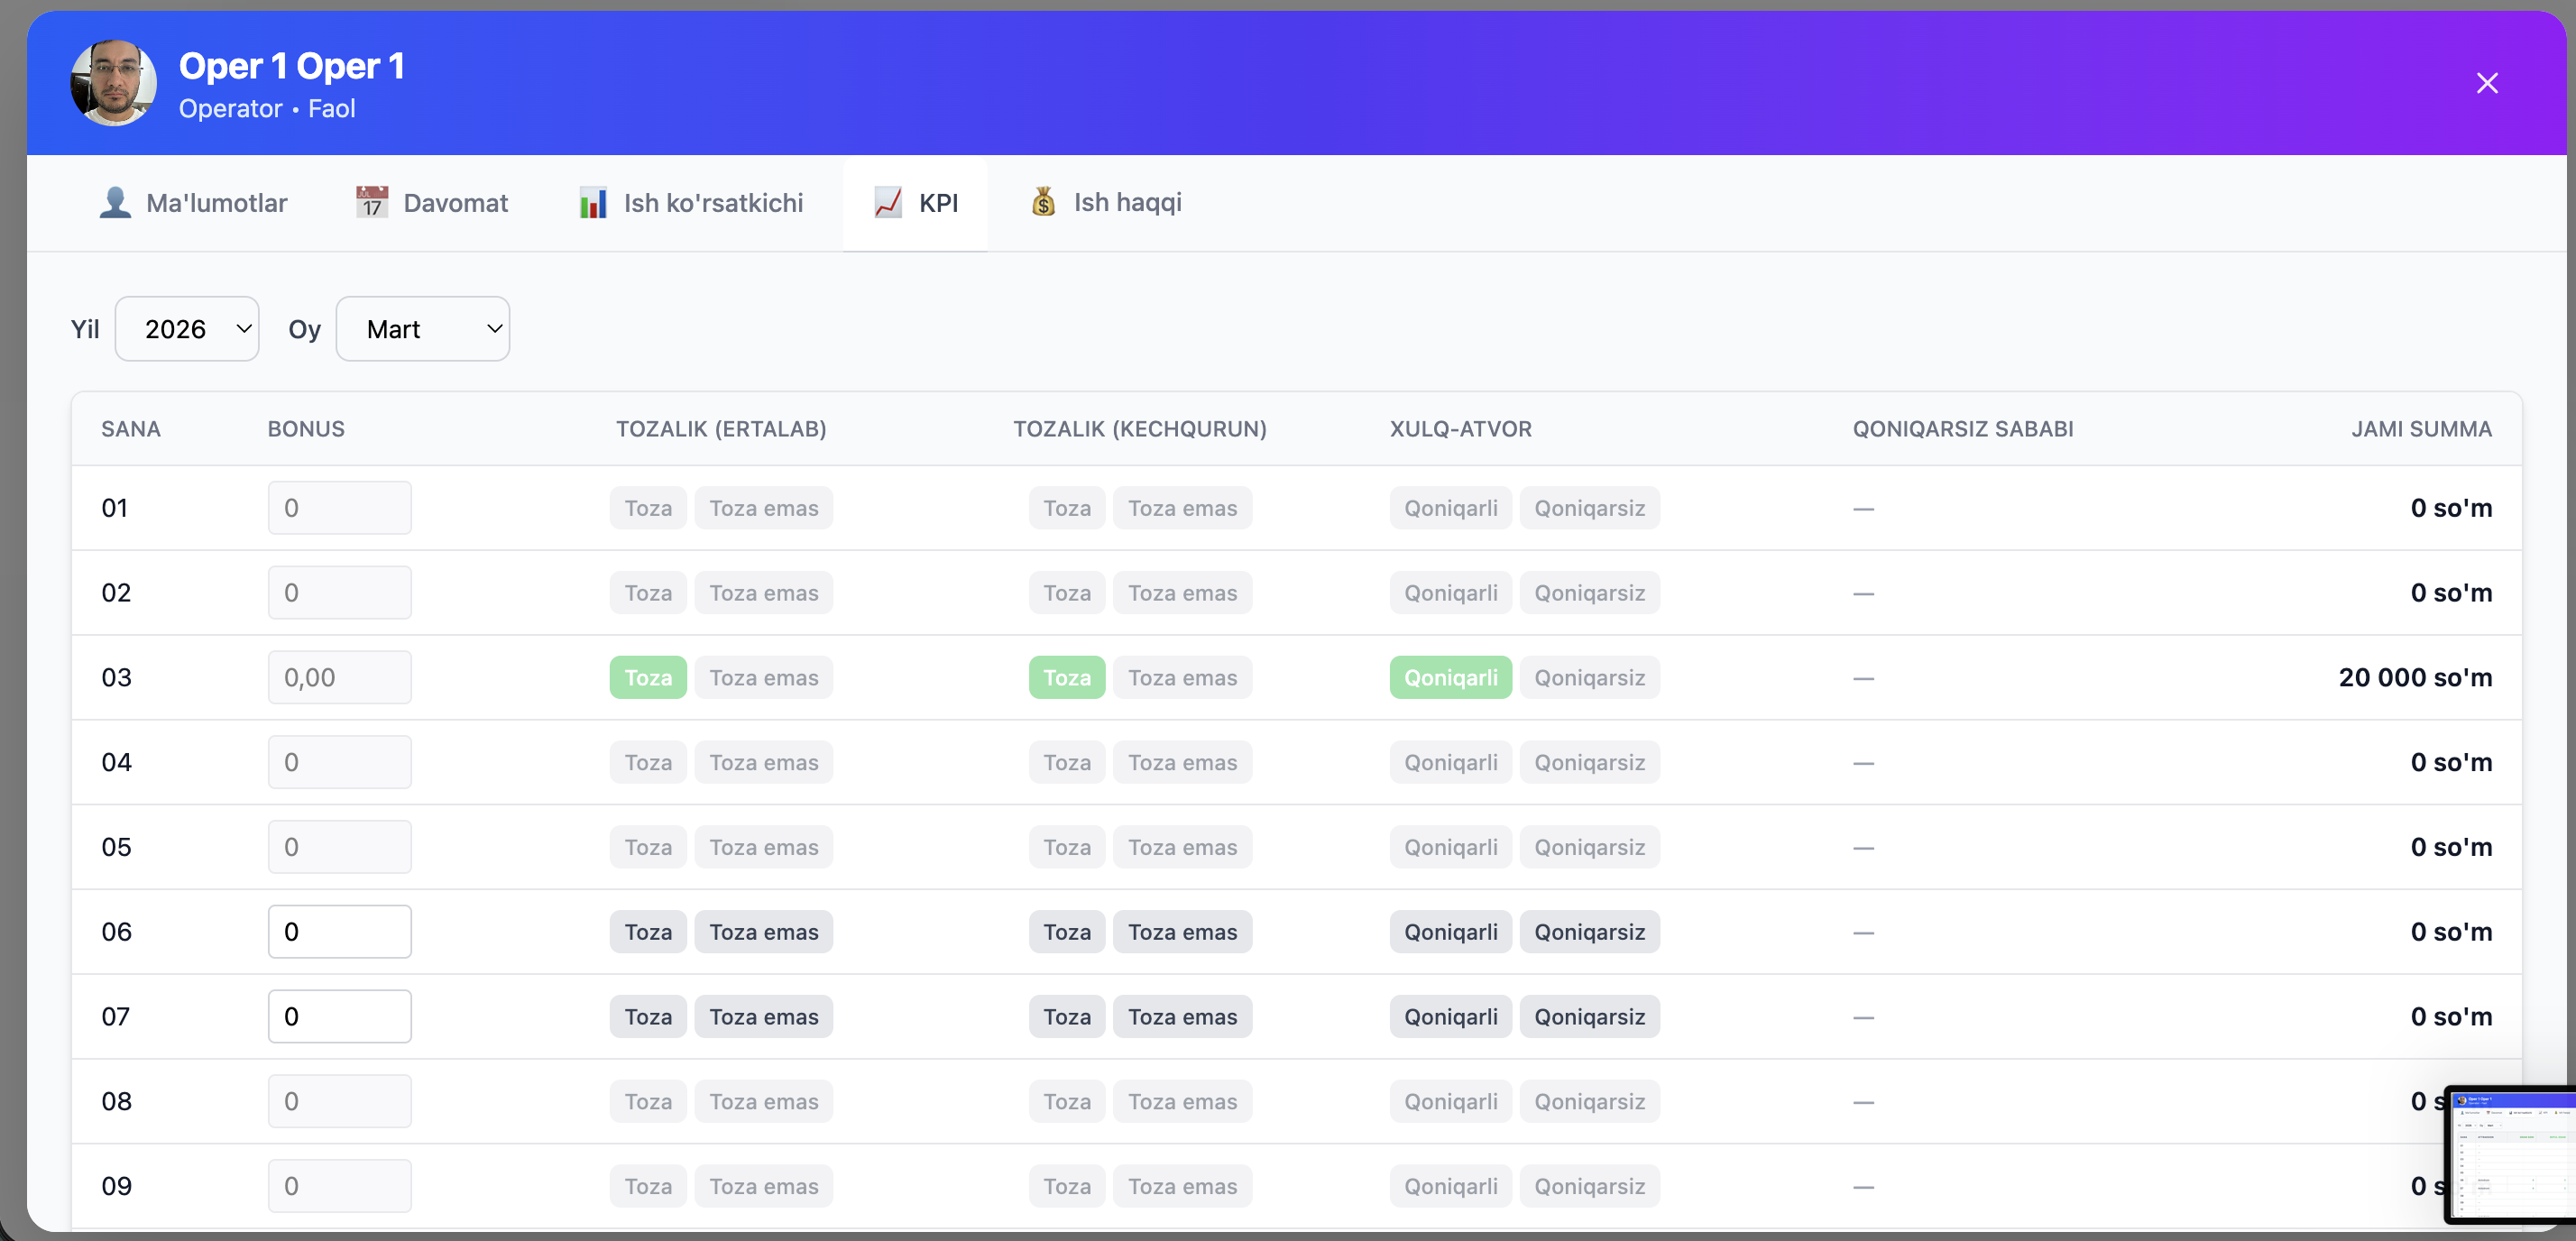The image size is (2576, 1241).
Task: Choose Qoniqarli for day 07 behavior
Action: [x=1450, y=1017]
